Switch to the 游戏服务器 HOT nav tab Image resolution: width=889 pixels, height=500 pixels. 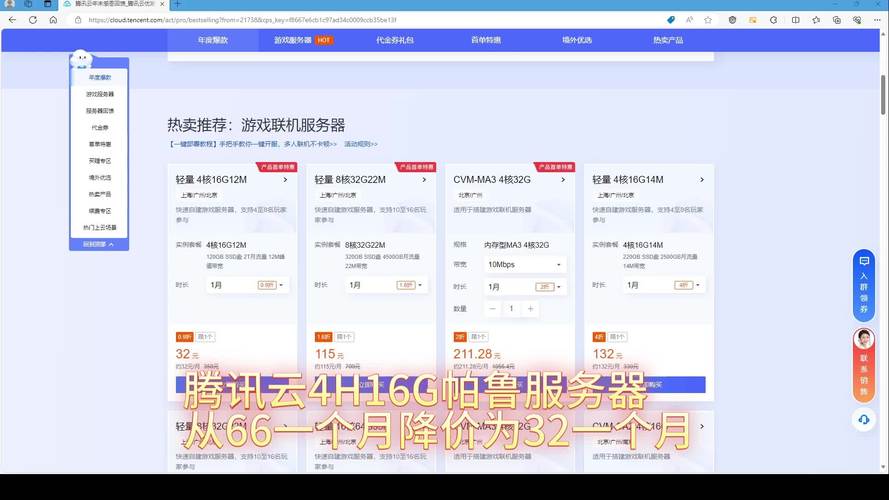click(x=303, y=40)
